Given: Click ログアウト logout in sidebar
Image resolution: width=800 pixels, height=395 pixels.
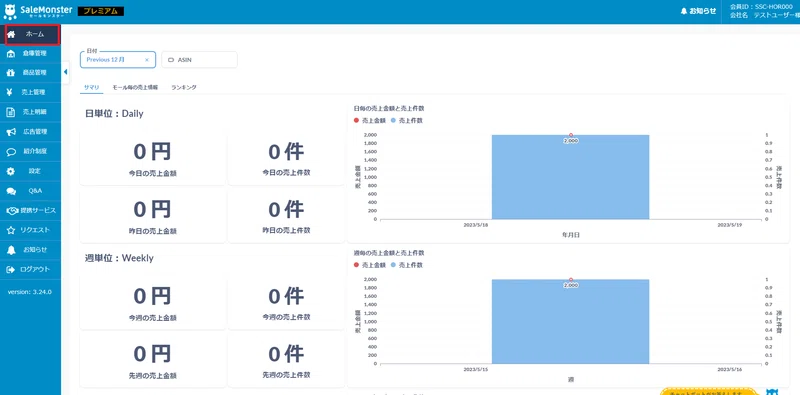Looking at the screenshot, I should (x=31, y=269).
